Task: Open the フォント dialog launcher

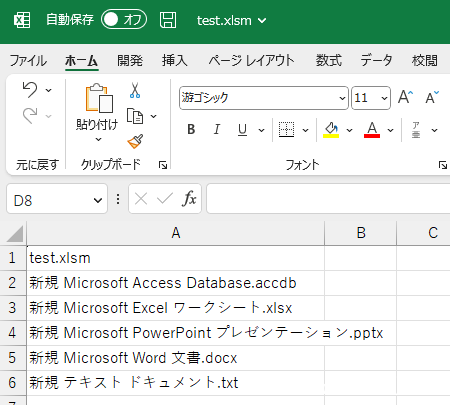Action: tap(443, 165)
